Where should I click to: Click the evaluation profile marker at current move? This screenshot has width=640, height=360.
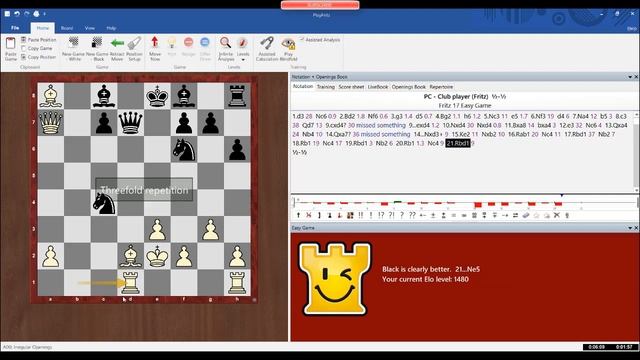pos(562,196)
